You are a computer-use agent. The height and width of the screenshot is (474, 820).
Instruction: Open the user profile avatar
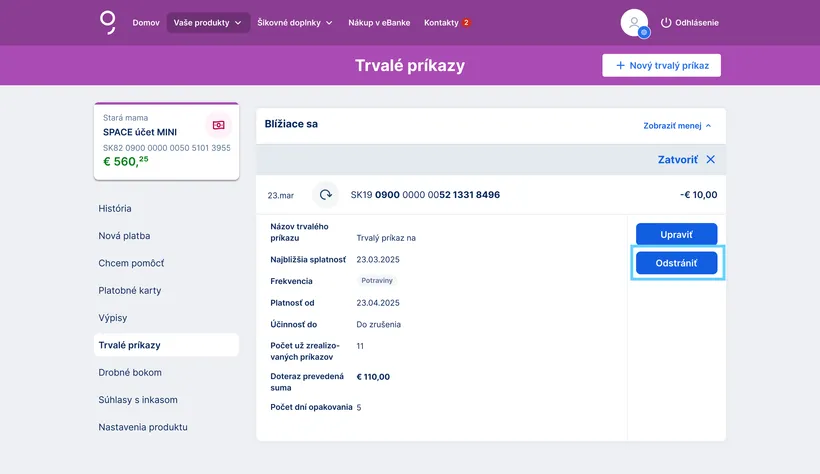tap(634, 22)
